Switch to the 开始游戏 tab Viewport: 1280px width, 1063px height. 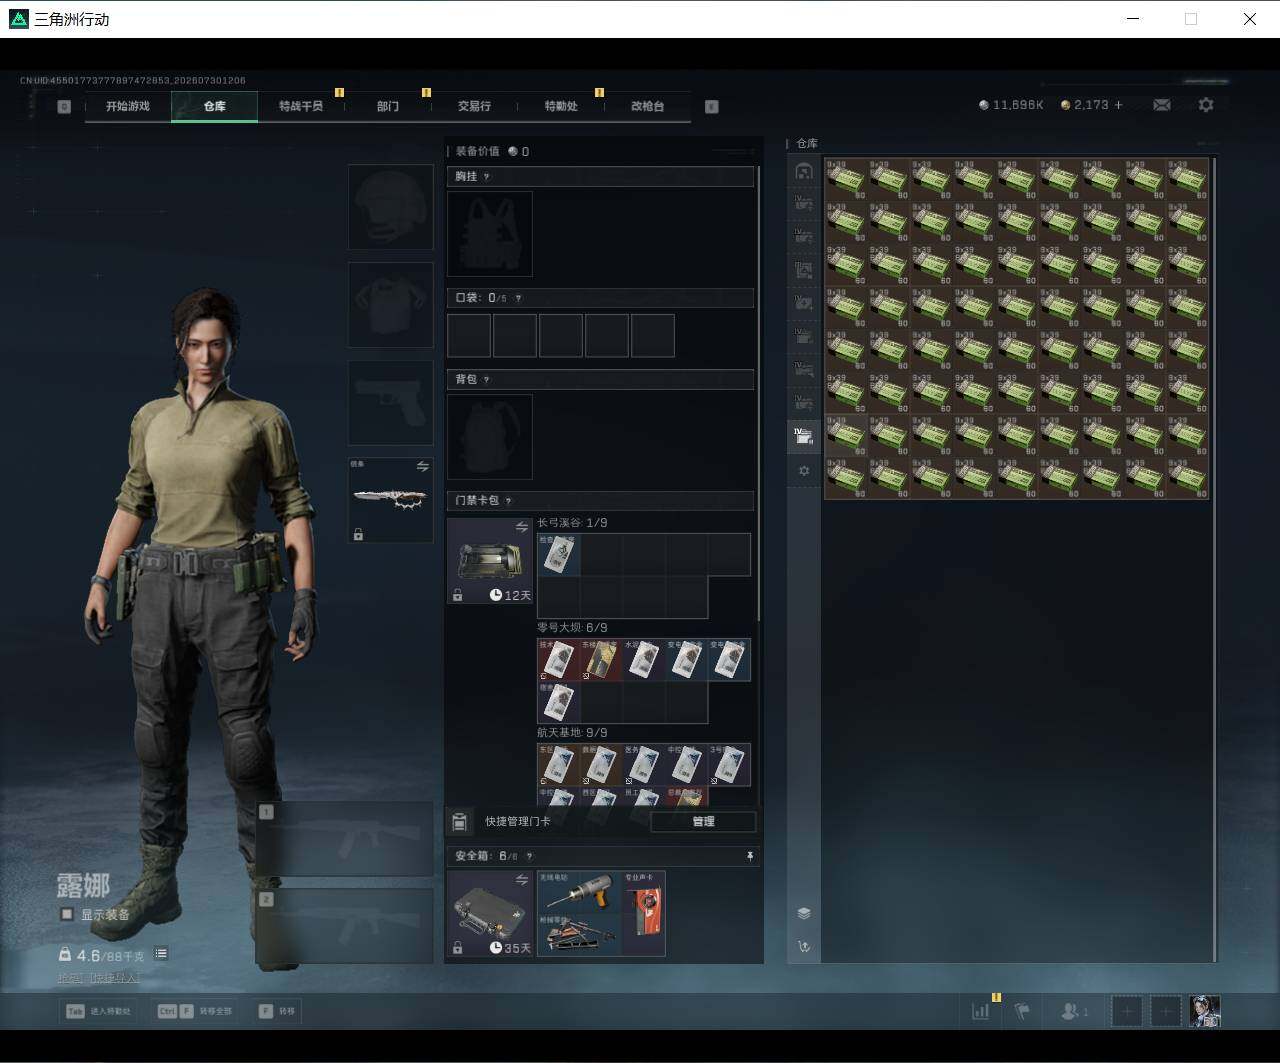pyautogui.click(x=128, y=106)
